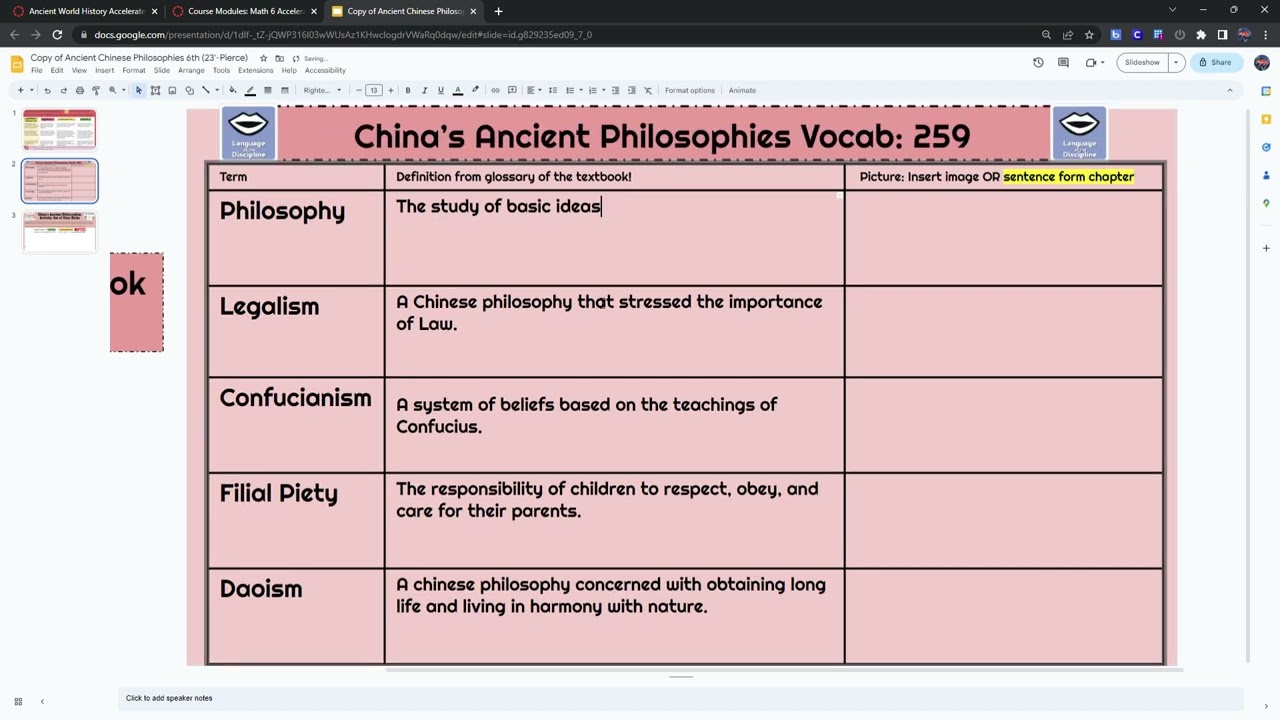Open the border color pencil picker
Viewport: 1280px width, 720px height.
pos(250,90)
